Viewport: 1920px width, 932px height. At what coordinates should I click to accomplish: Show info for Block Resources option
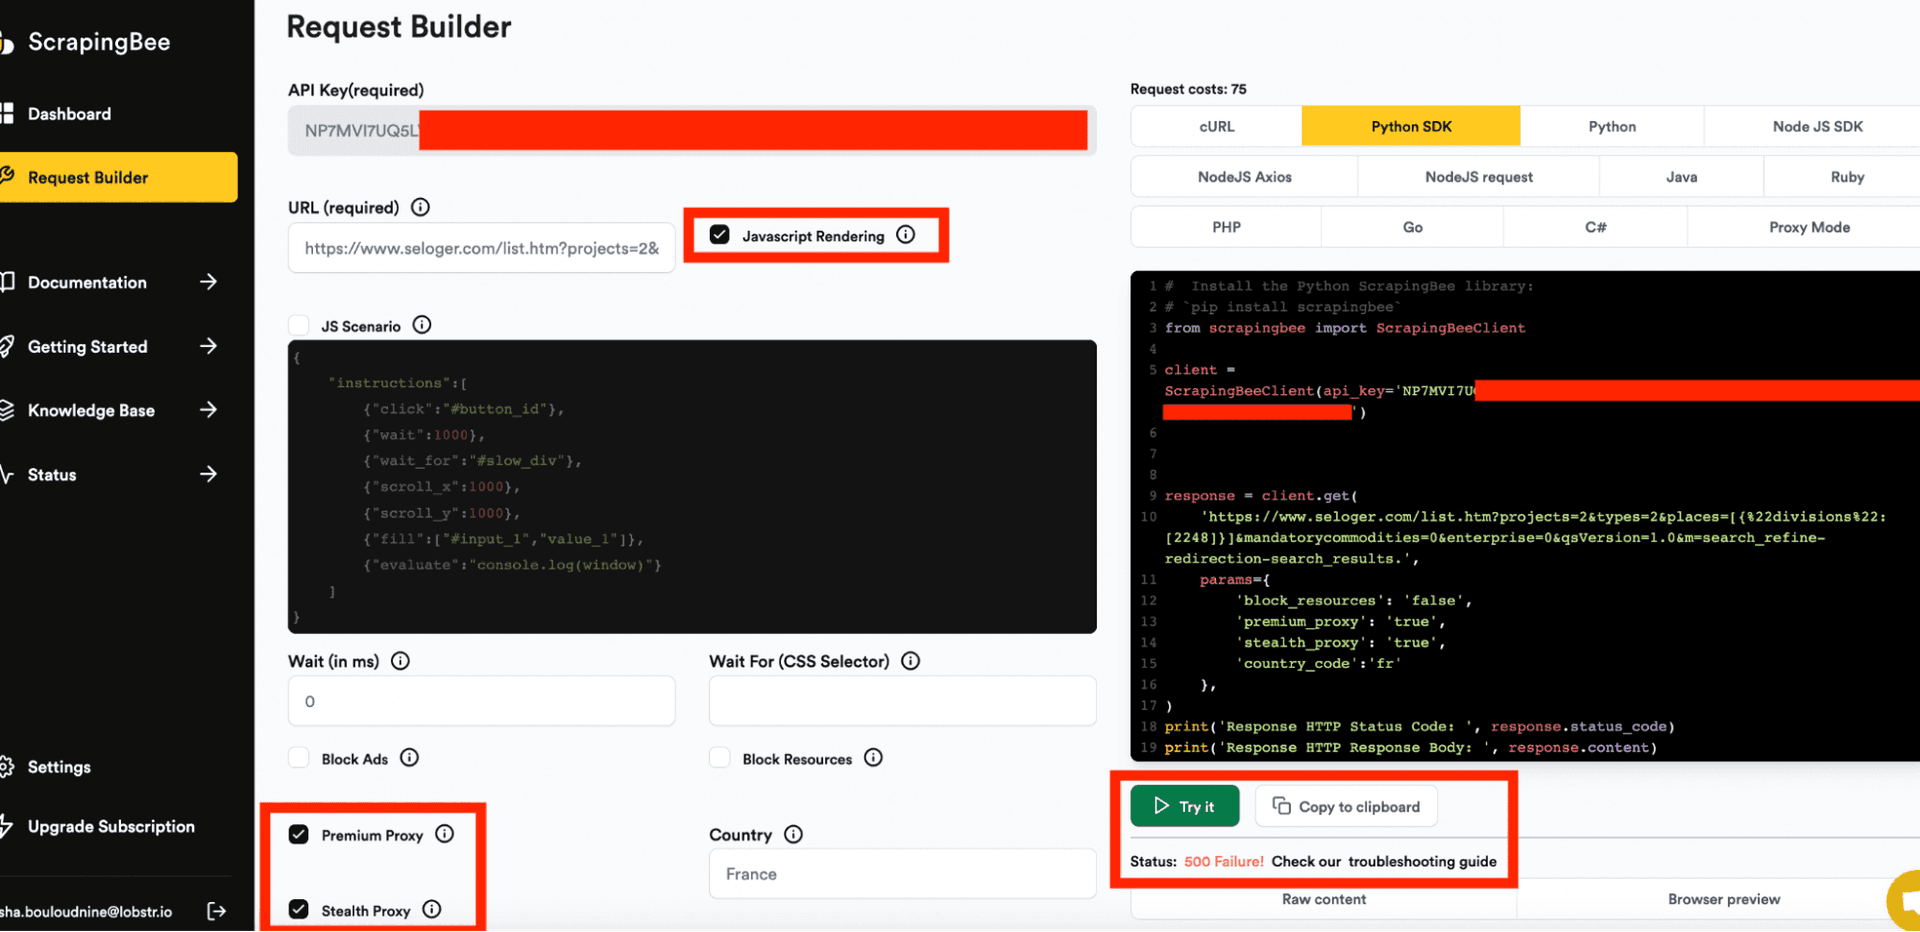click(x=873, y=758)
